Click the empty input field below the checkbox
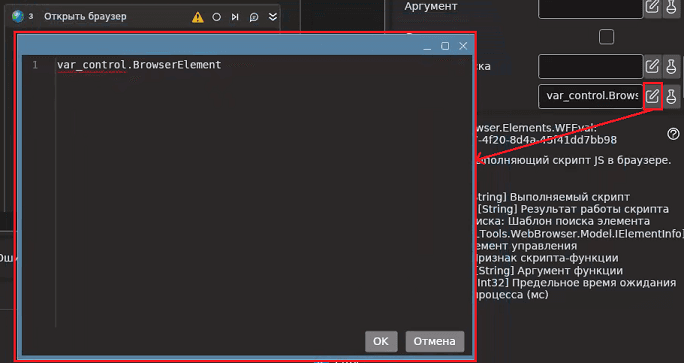 590,66
